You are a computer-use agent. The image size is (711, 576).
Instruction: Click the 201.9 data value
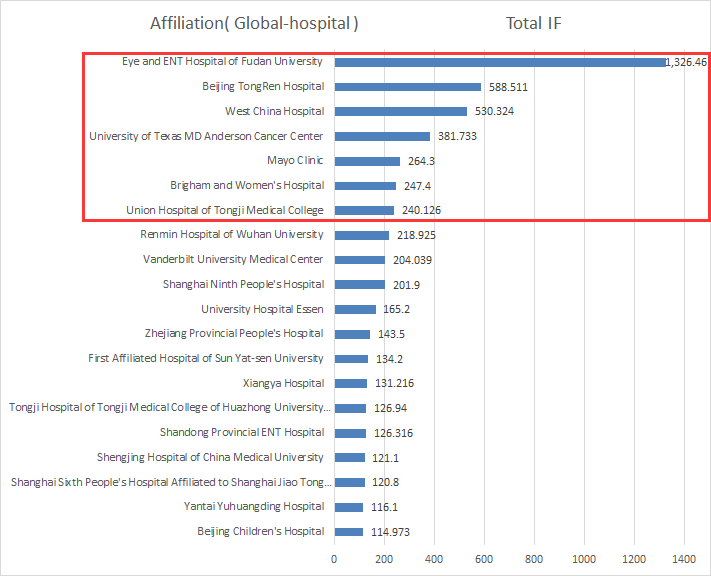406,285
